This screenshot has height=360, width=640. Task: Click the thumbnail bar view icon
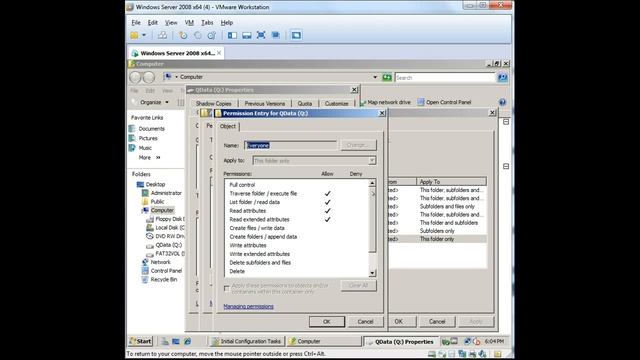pyautogui.click(x=247, y=36)
